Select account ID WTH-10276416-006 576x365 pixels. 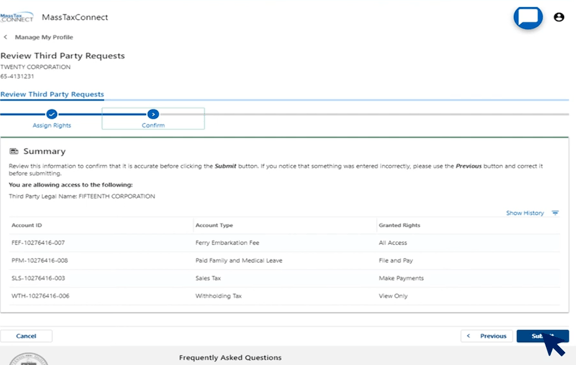40,296
